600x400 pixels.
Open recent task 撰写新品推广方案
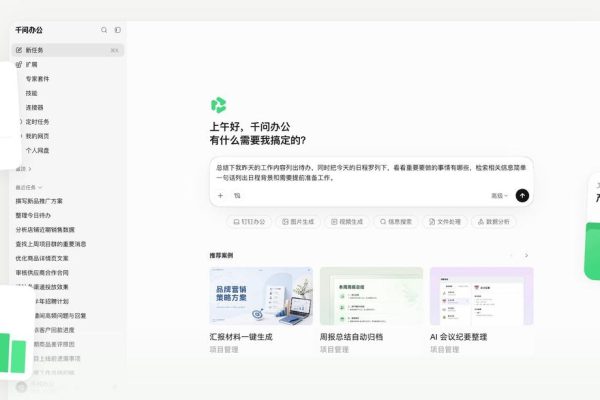point(39,201)
